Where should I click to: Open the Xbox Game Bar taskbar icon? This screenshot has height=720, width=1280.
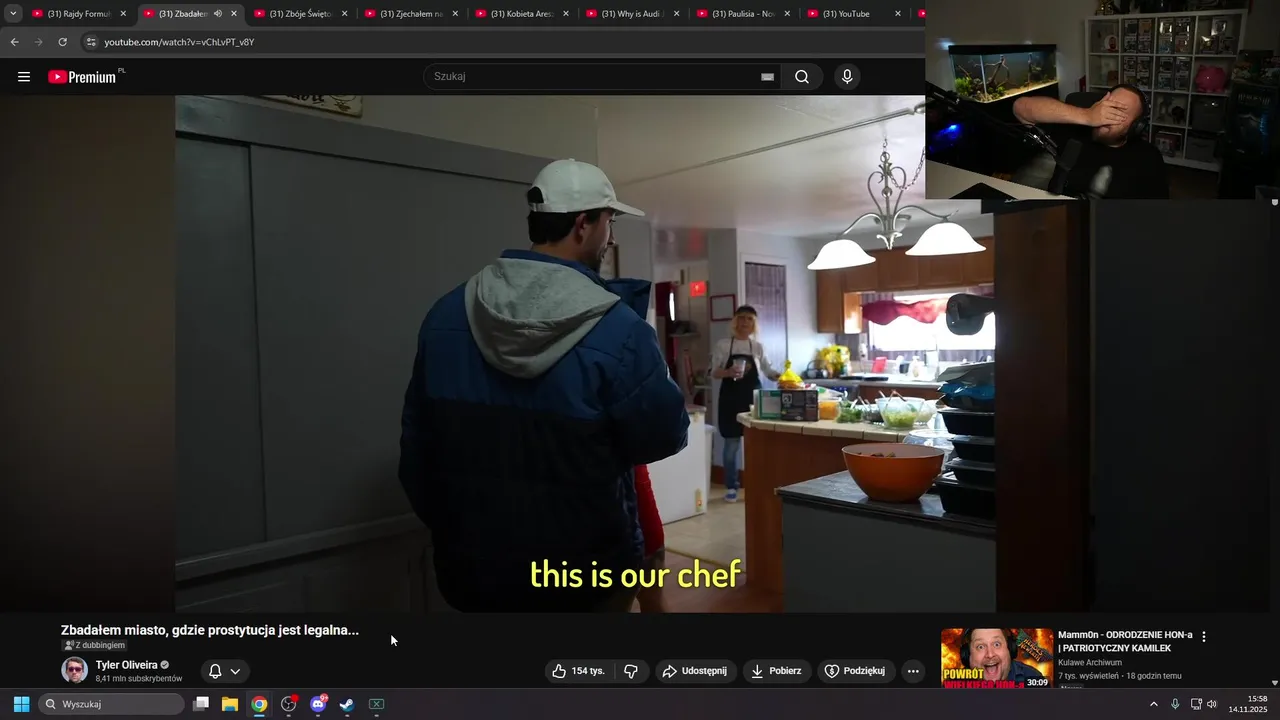pos(377,704)
